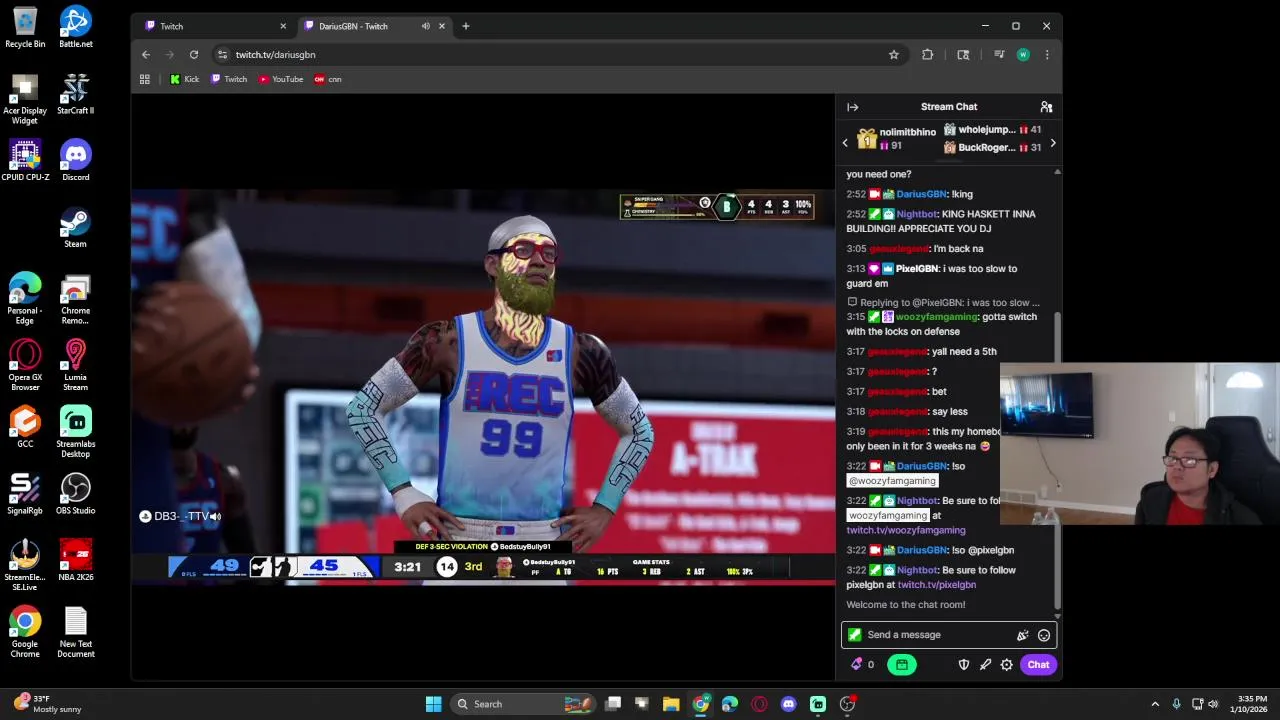Select the Streamlabs Desktop icon
Viewport: 1280px width, 720px height.
76,432
